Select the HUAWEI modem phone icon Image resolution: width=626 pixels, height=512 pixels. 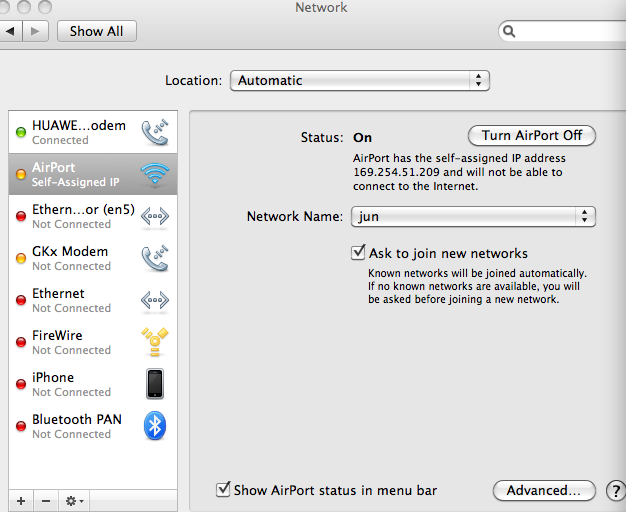pos(155,132)
